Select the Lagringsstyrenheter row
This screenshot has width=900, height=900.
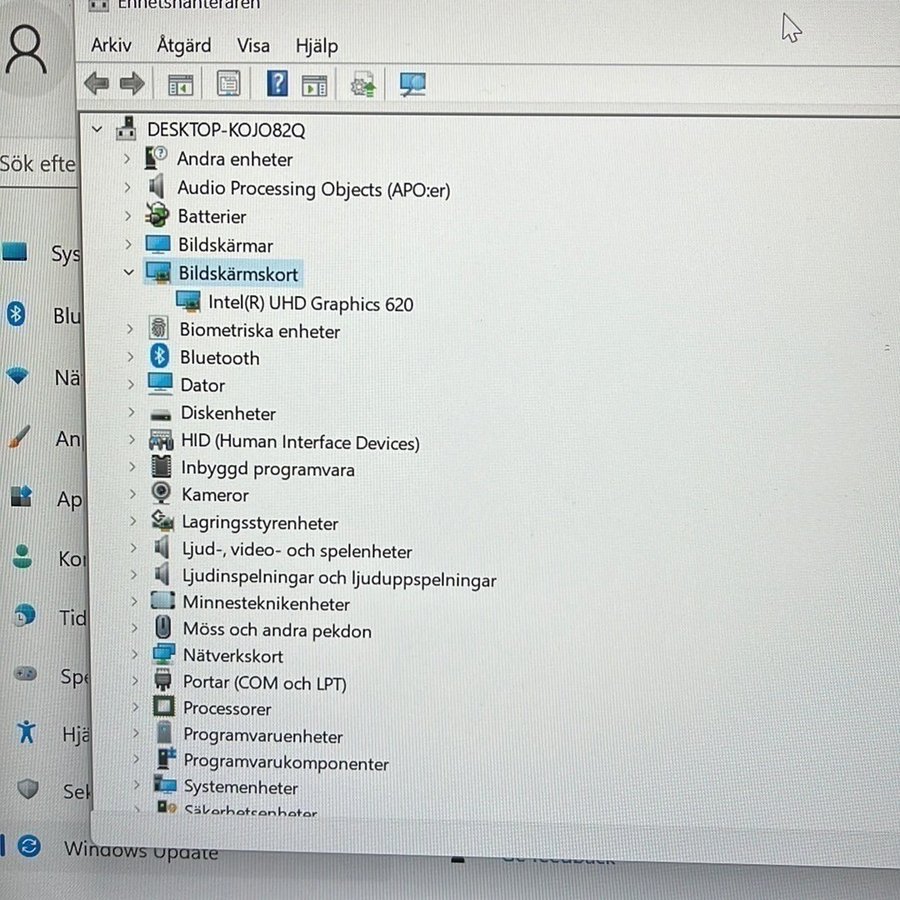click(260, 523)
